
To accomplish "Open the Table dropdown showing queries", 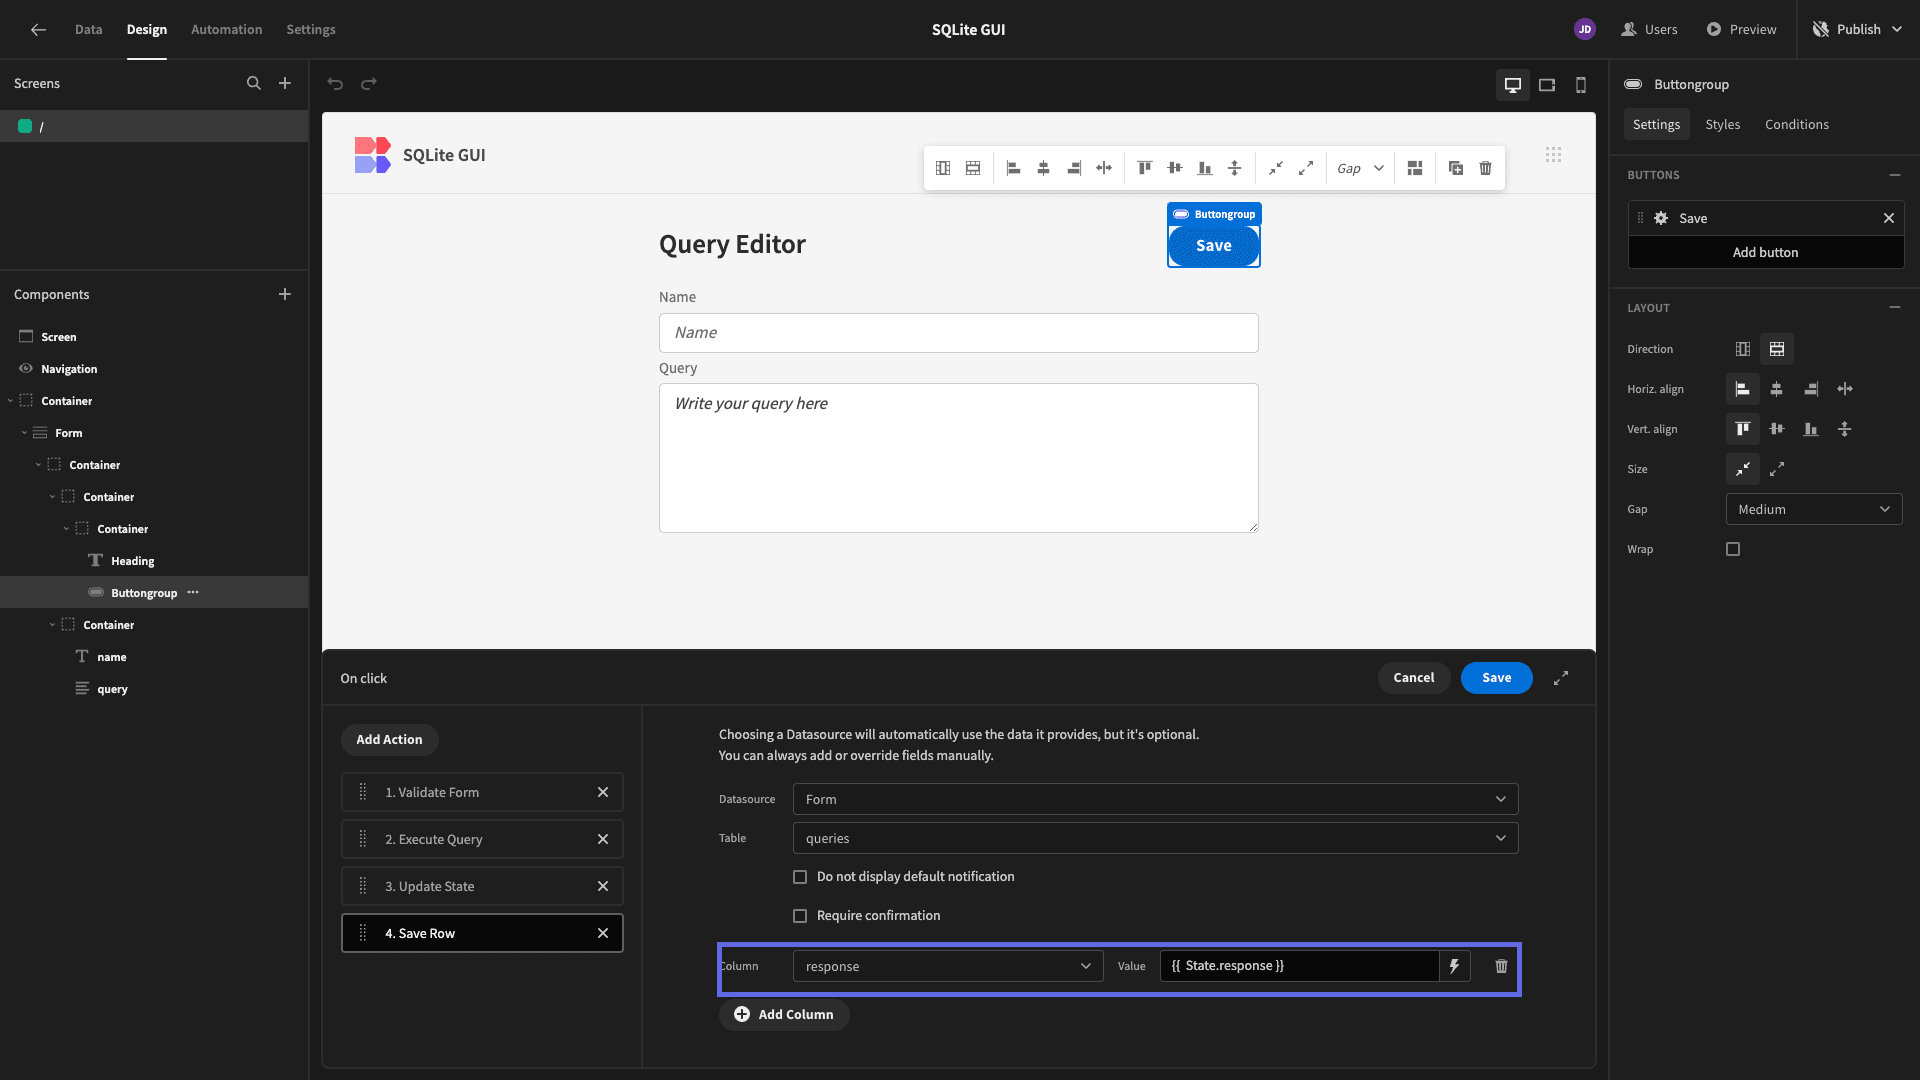I will pyautogui.click(x=1155, y=838).
